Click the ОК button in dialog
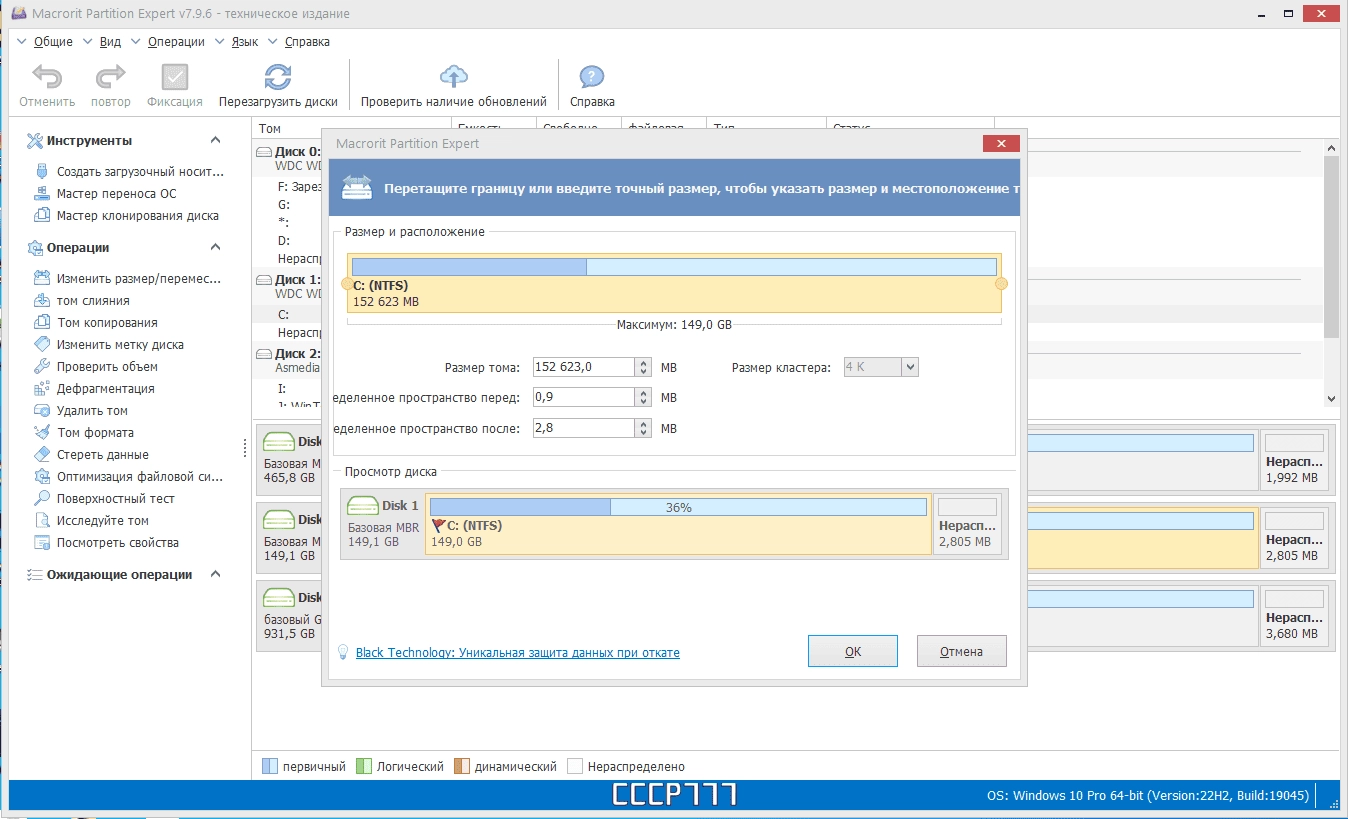 click(x=853, y=651)
